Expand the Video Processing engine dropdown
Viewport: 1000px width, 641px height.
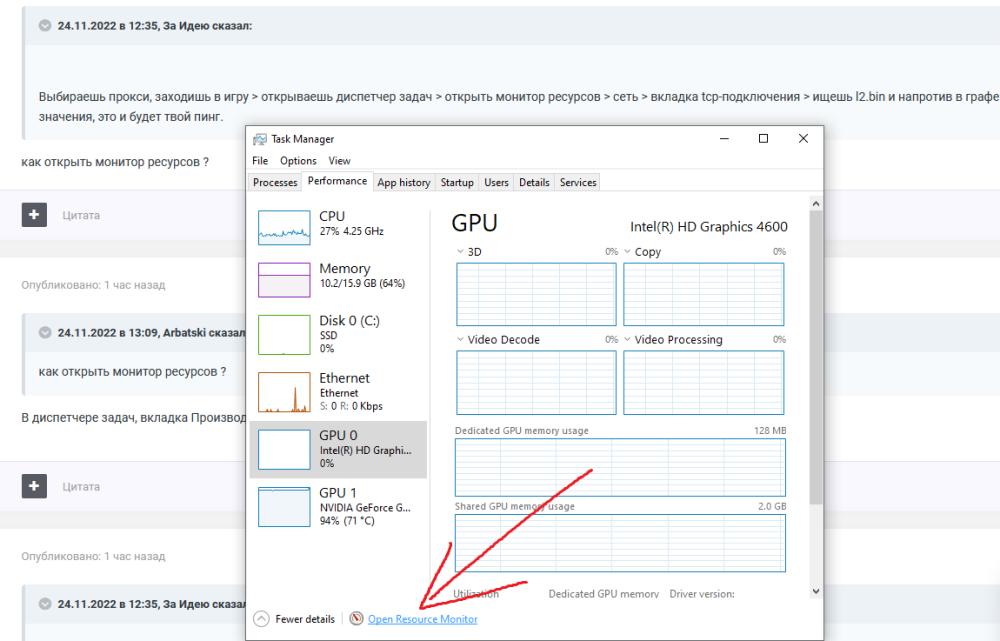pyautogui.click(x=627, y=340)
